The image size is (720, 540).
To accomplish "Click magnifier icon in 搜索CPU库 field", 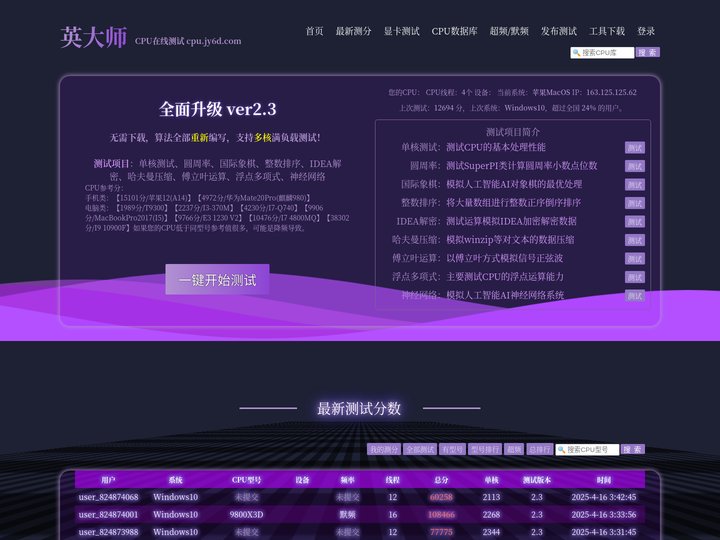I will (576, 53).
